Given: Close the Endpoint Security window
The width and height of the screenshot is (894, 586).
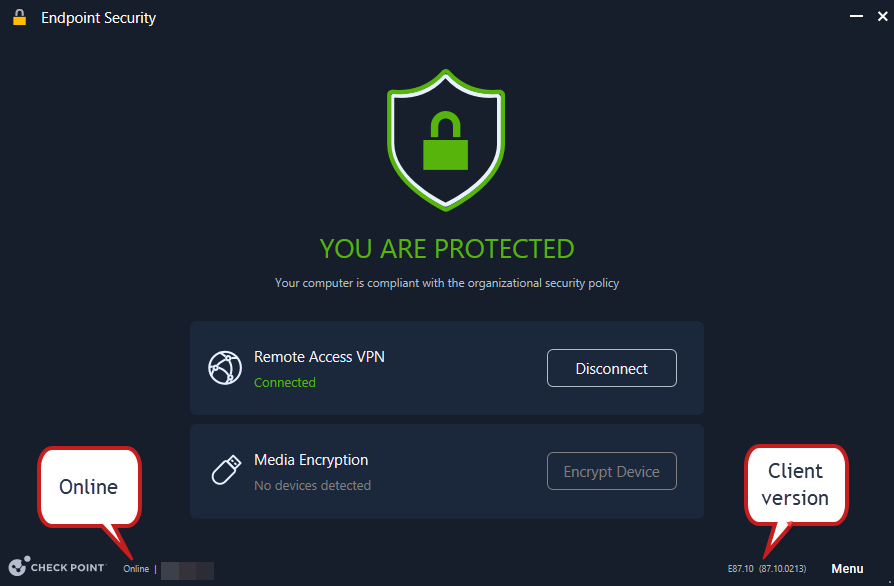Looking at the screenshot, I should (882, 17).
